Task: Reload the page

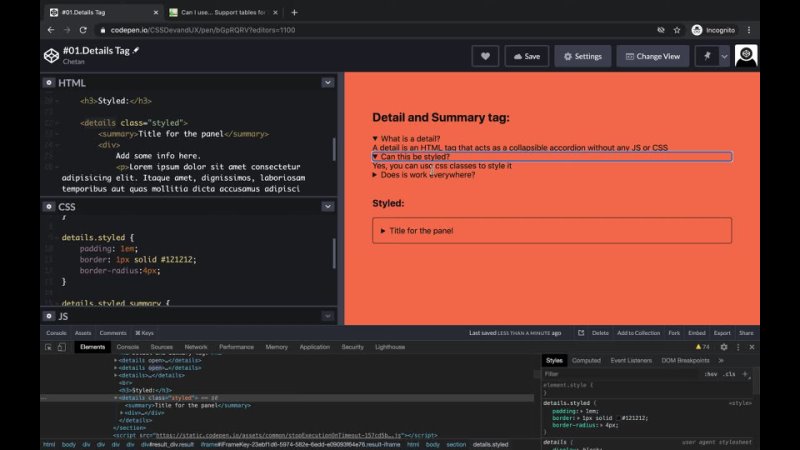Action: (83, 30)
